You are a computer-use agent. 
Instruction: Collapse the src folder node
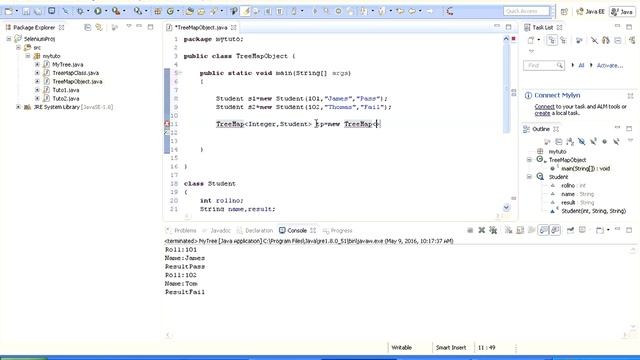pos(18,47)
